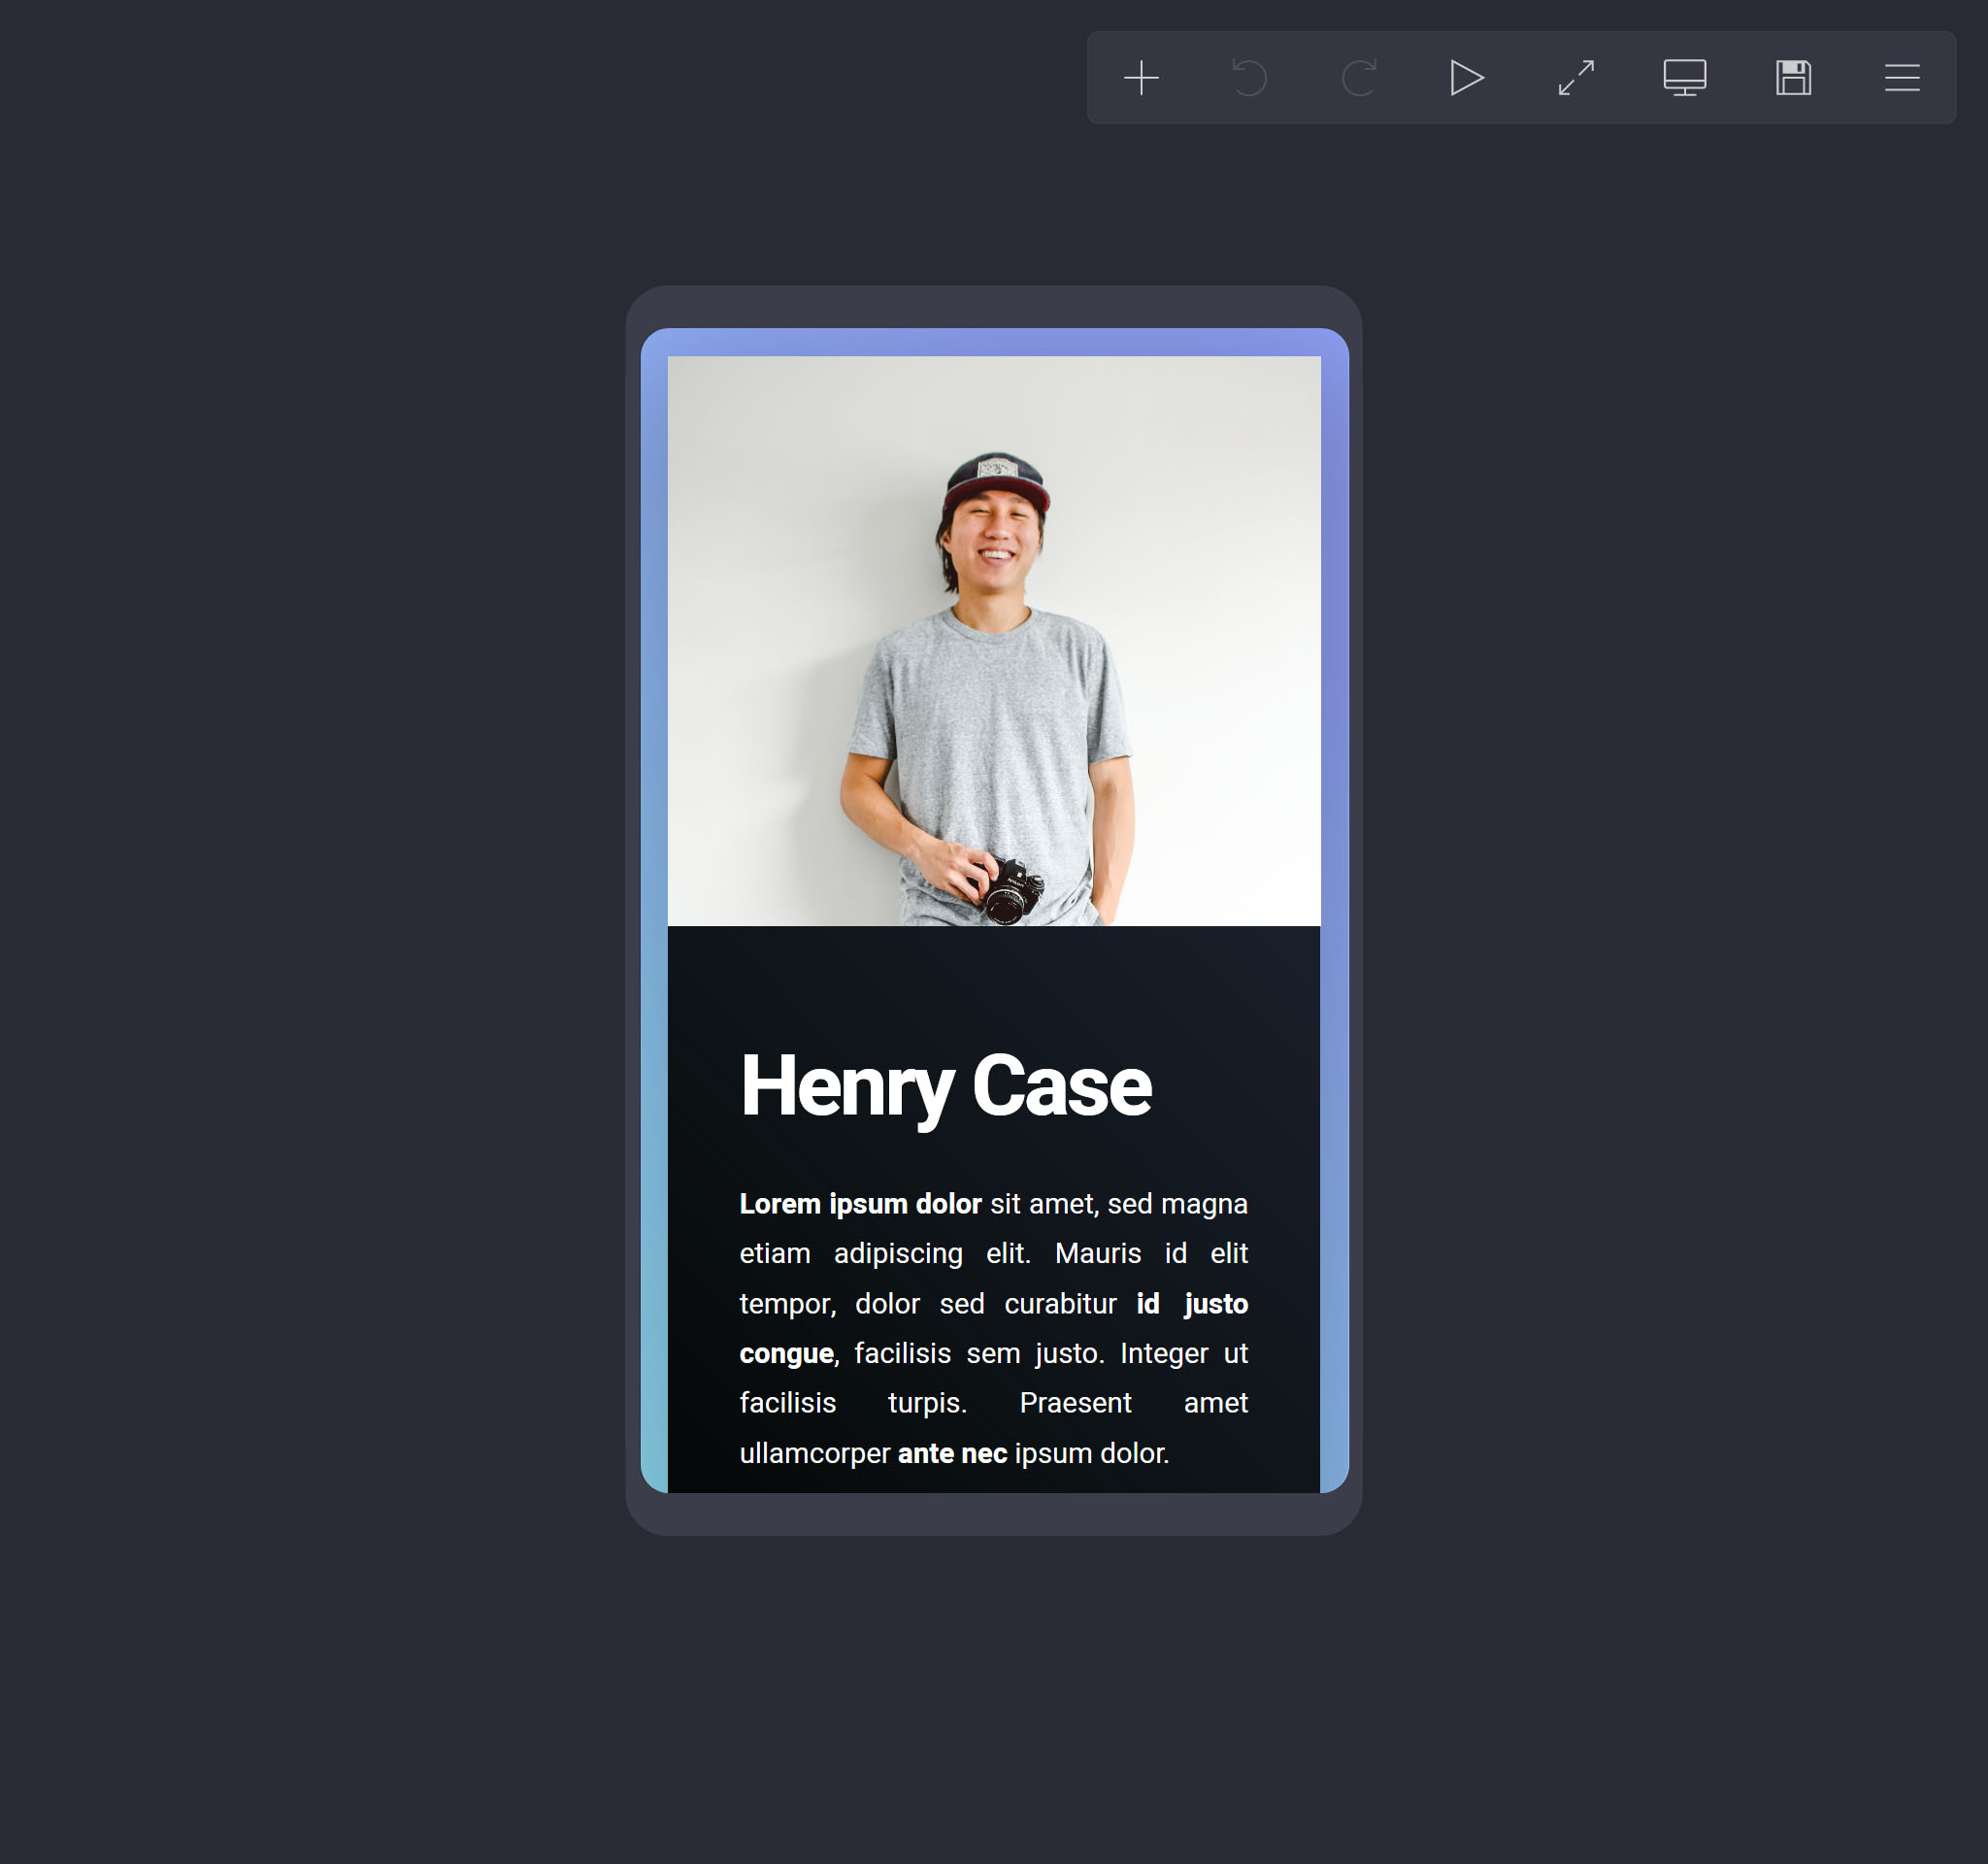Select the blue gradient border of card
The image size is (1988, 1864).
point(654,900)
